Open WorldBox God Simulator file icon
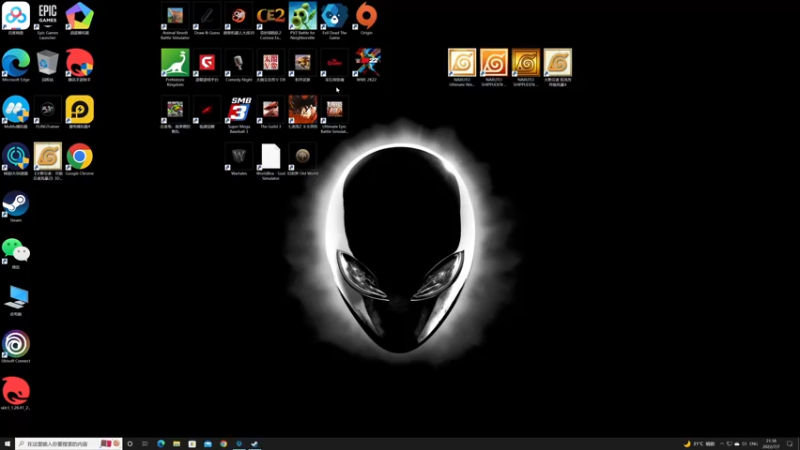 (x=270, y=161)
